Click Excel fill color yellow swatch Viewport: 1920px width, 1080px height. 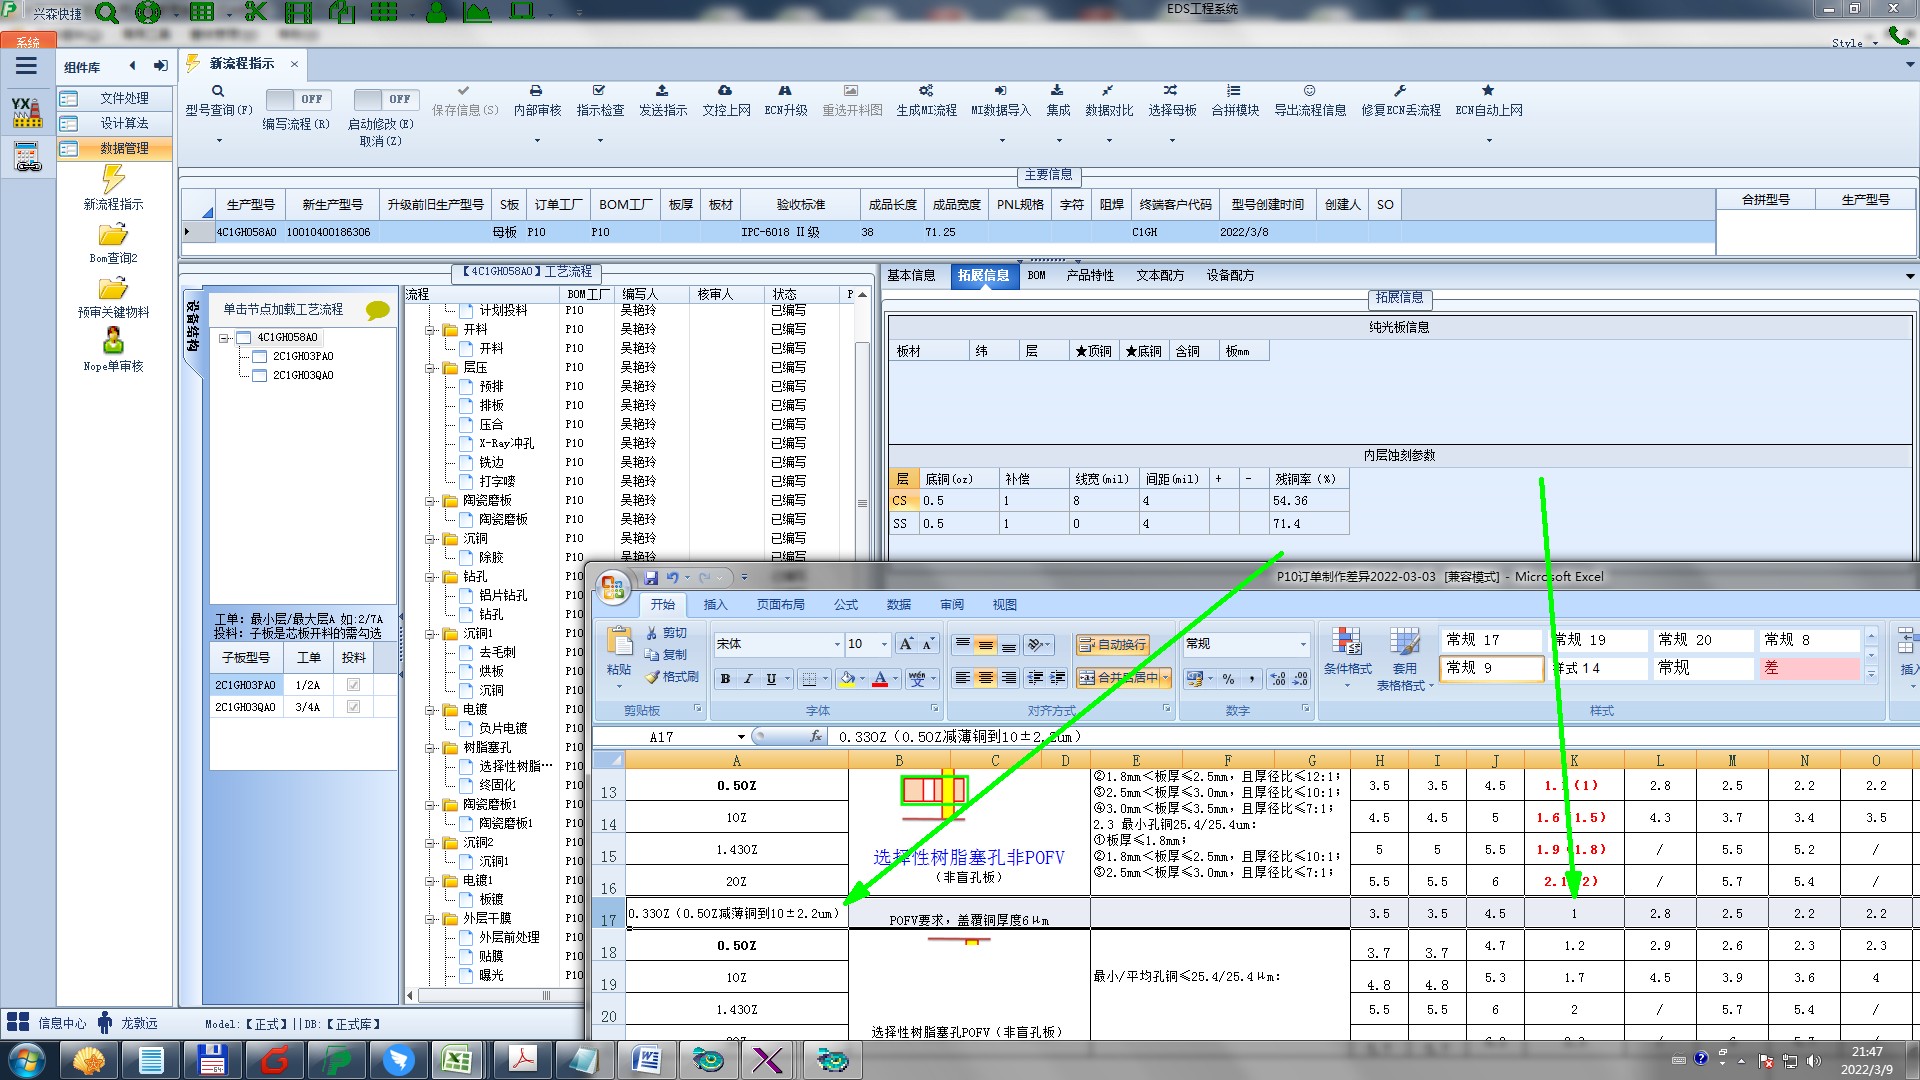847,679
